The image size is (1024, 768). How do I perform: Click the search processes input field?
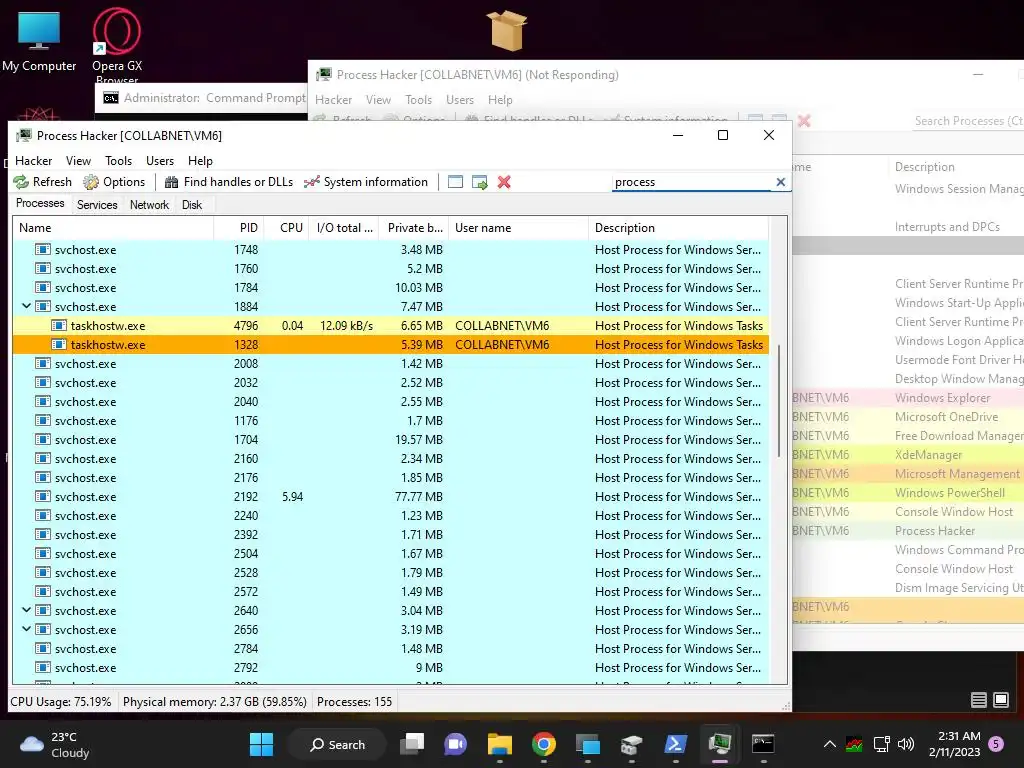coord(692,182)
